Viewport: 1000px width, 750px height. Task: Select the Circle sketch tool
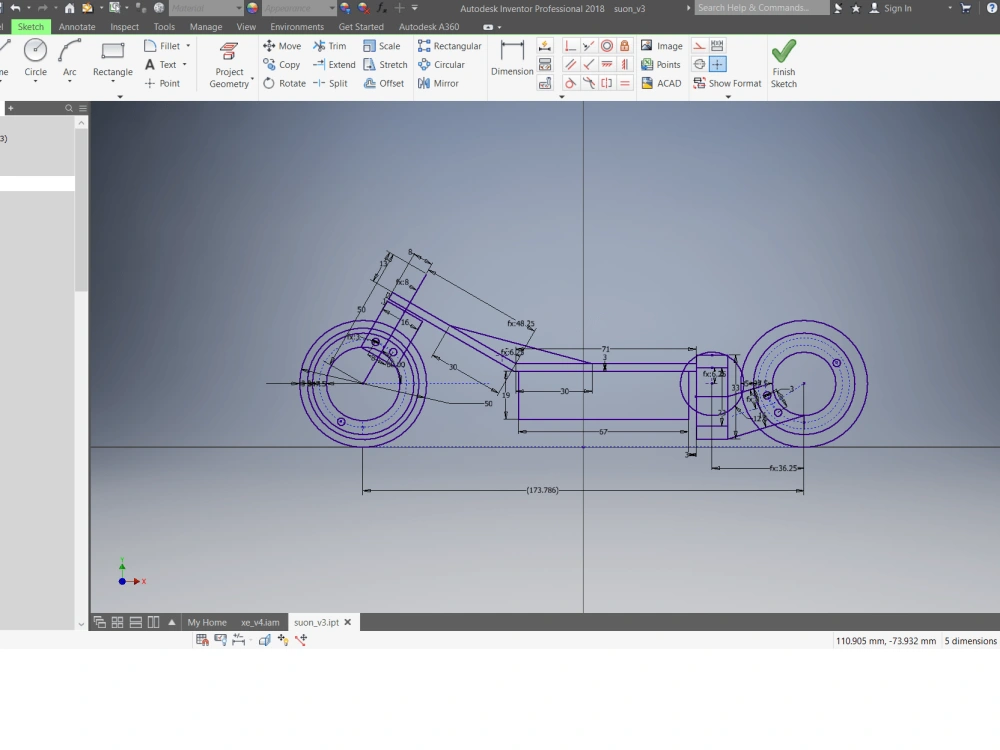point(35,57)
